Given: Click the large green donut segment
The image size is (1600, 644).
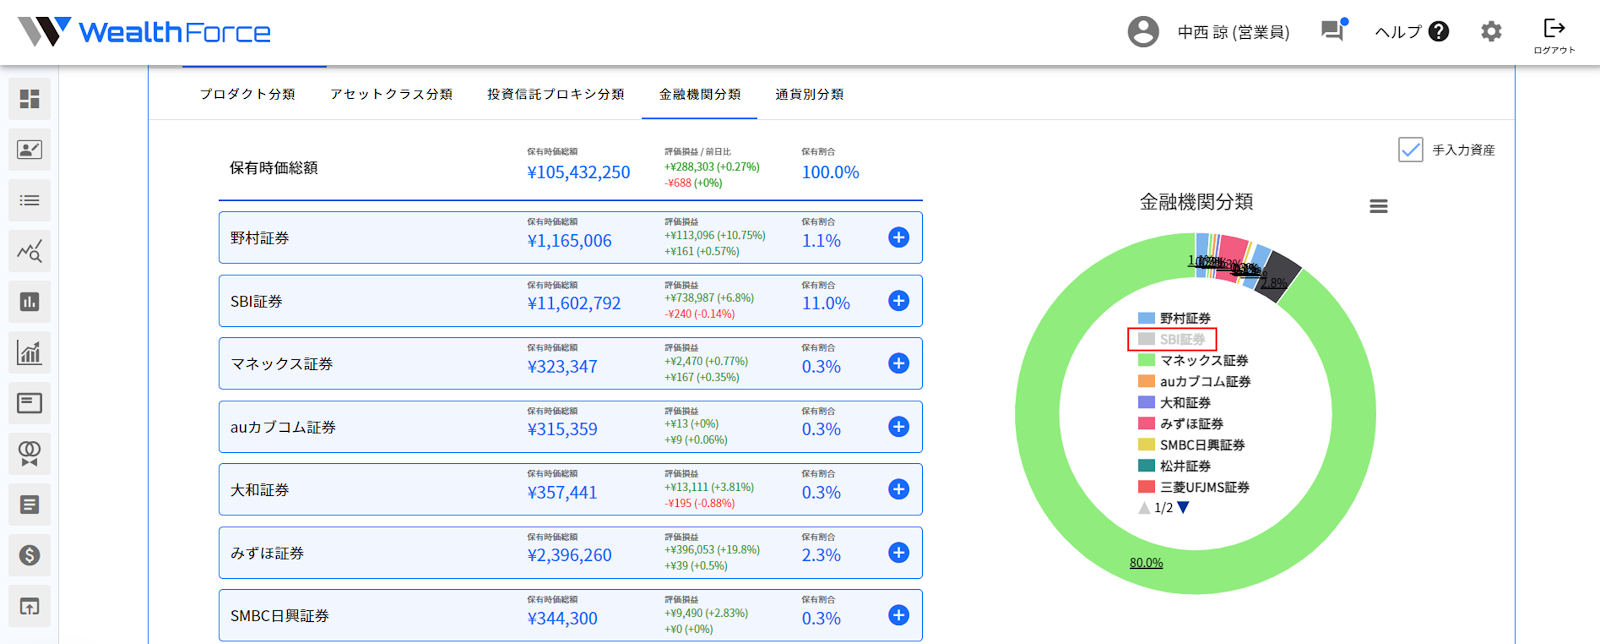Looking at the screenshot, I should click(x=1037, y=413).
